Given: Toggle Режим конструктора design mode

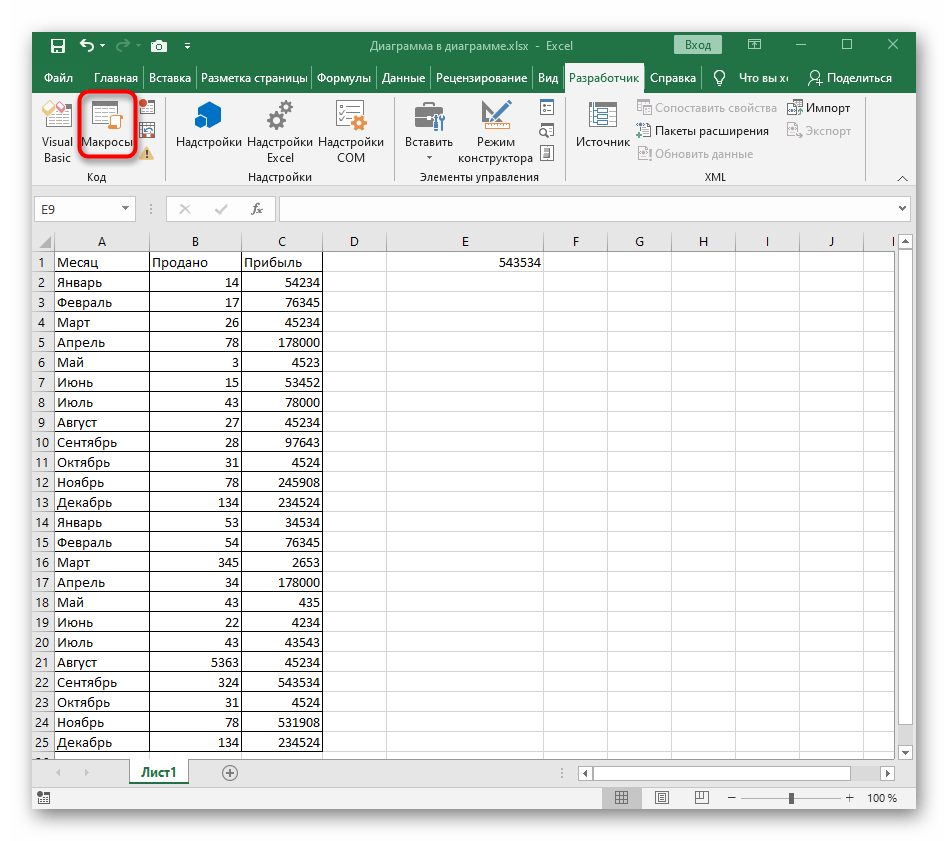Looking at the screenshot, I should click(495, 132).
